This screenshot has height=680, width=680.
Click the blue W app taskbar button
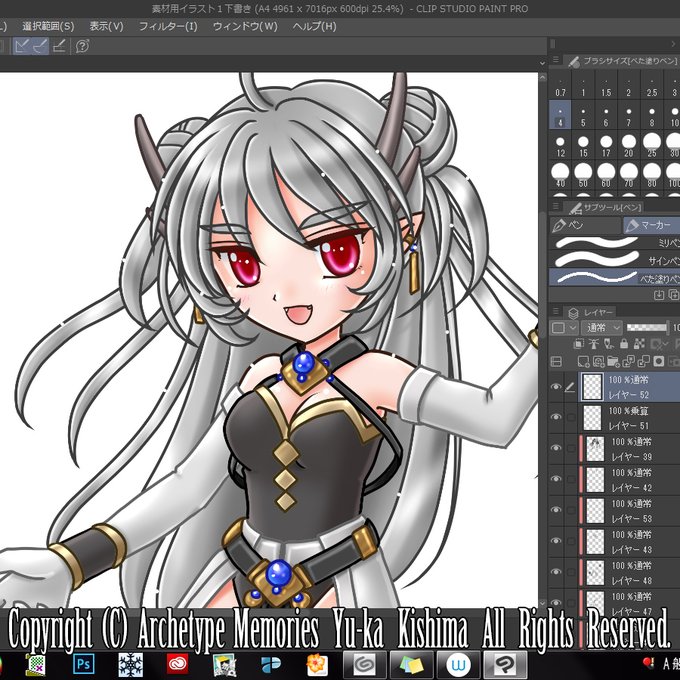pyautogui.click(x=458, y=664)
